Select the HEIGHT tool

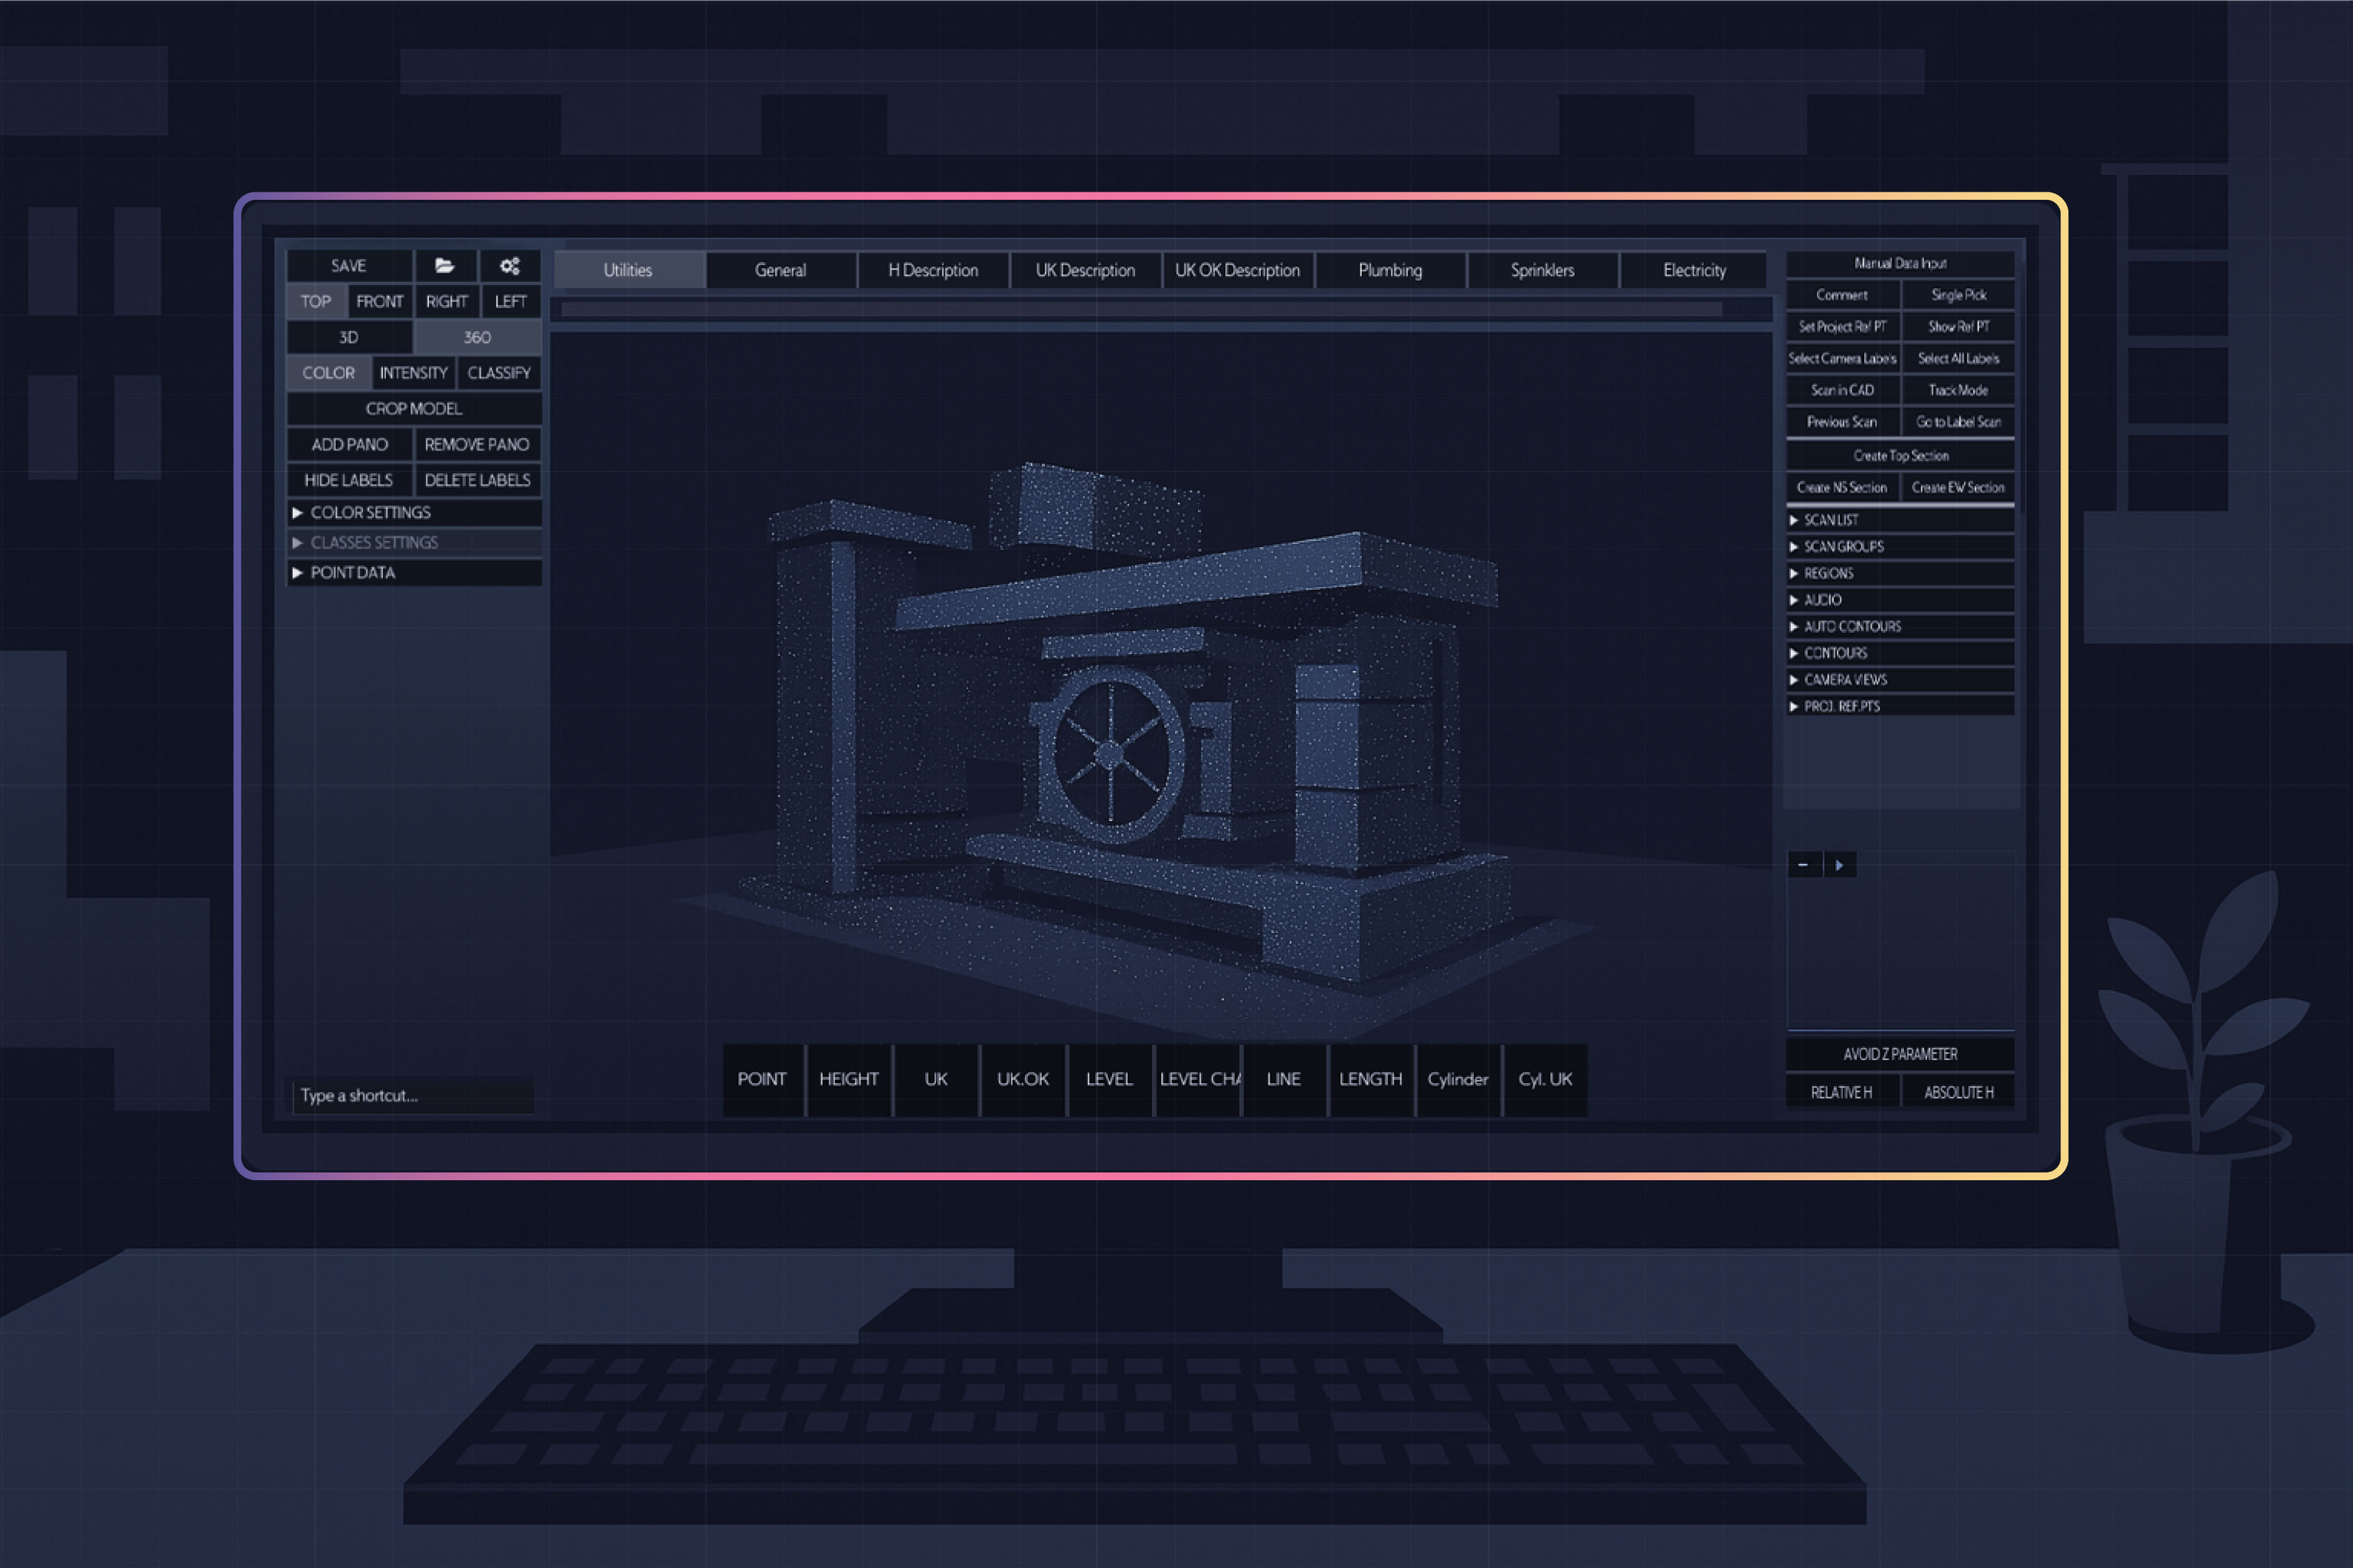click(x=848, y=1079)
